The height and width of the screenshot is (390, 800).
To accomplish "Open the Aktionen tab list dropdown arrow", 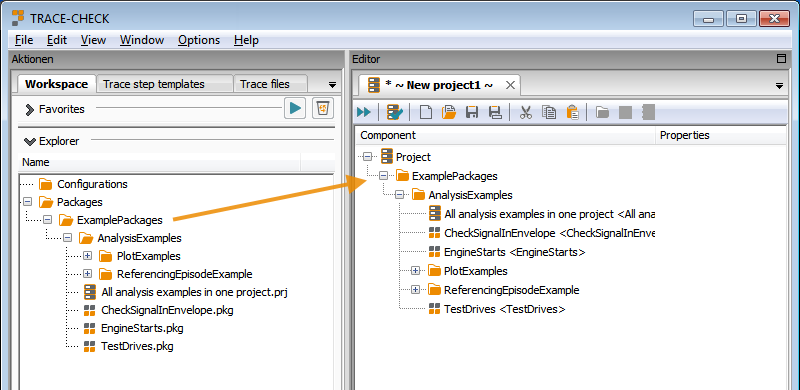I will pos(332,85).
